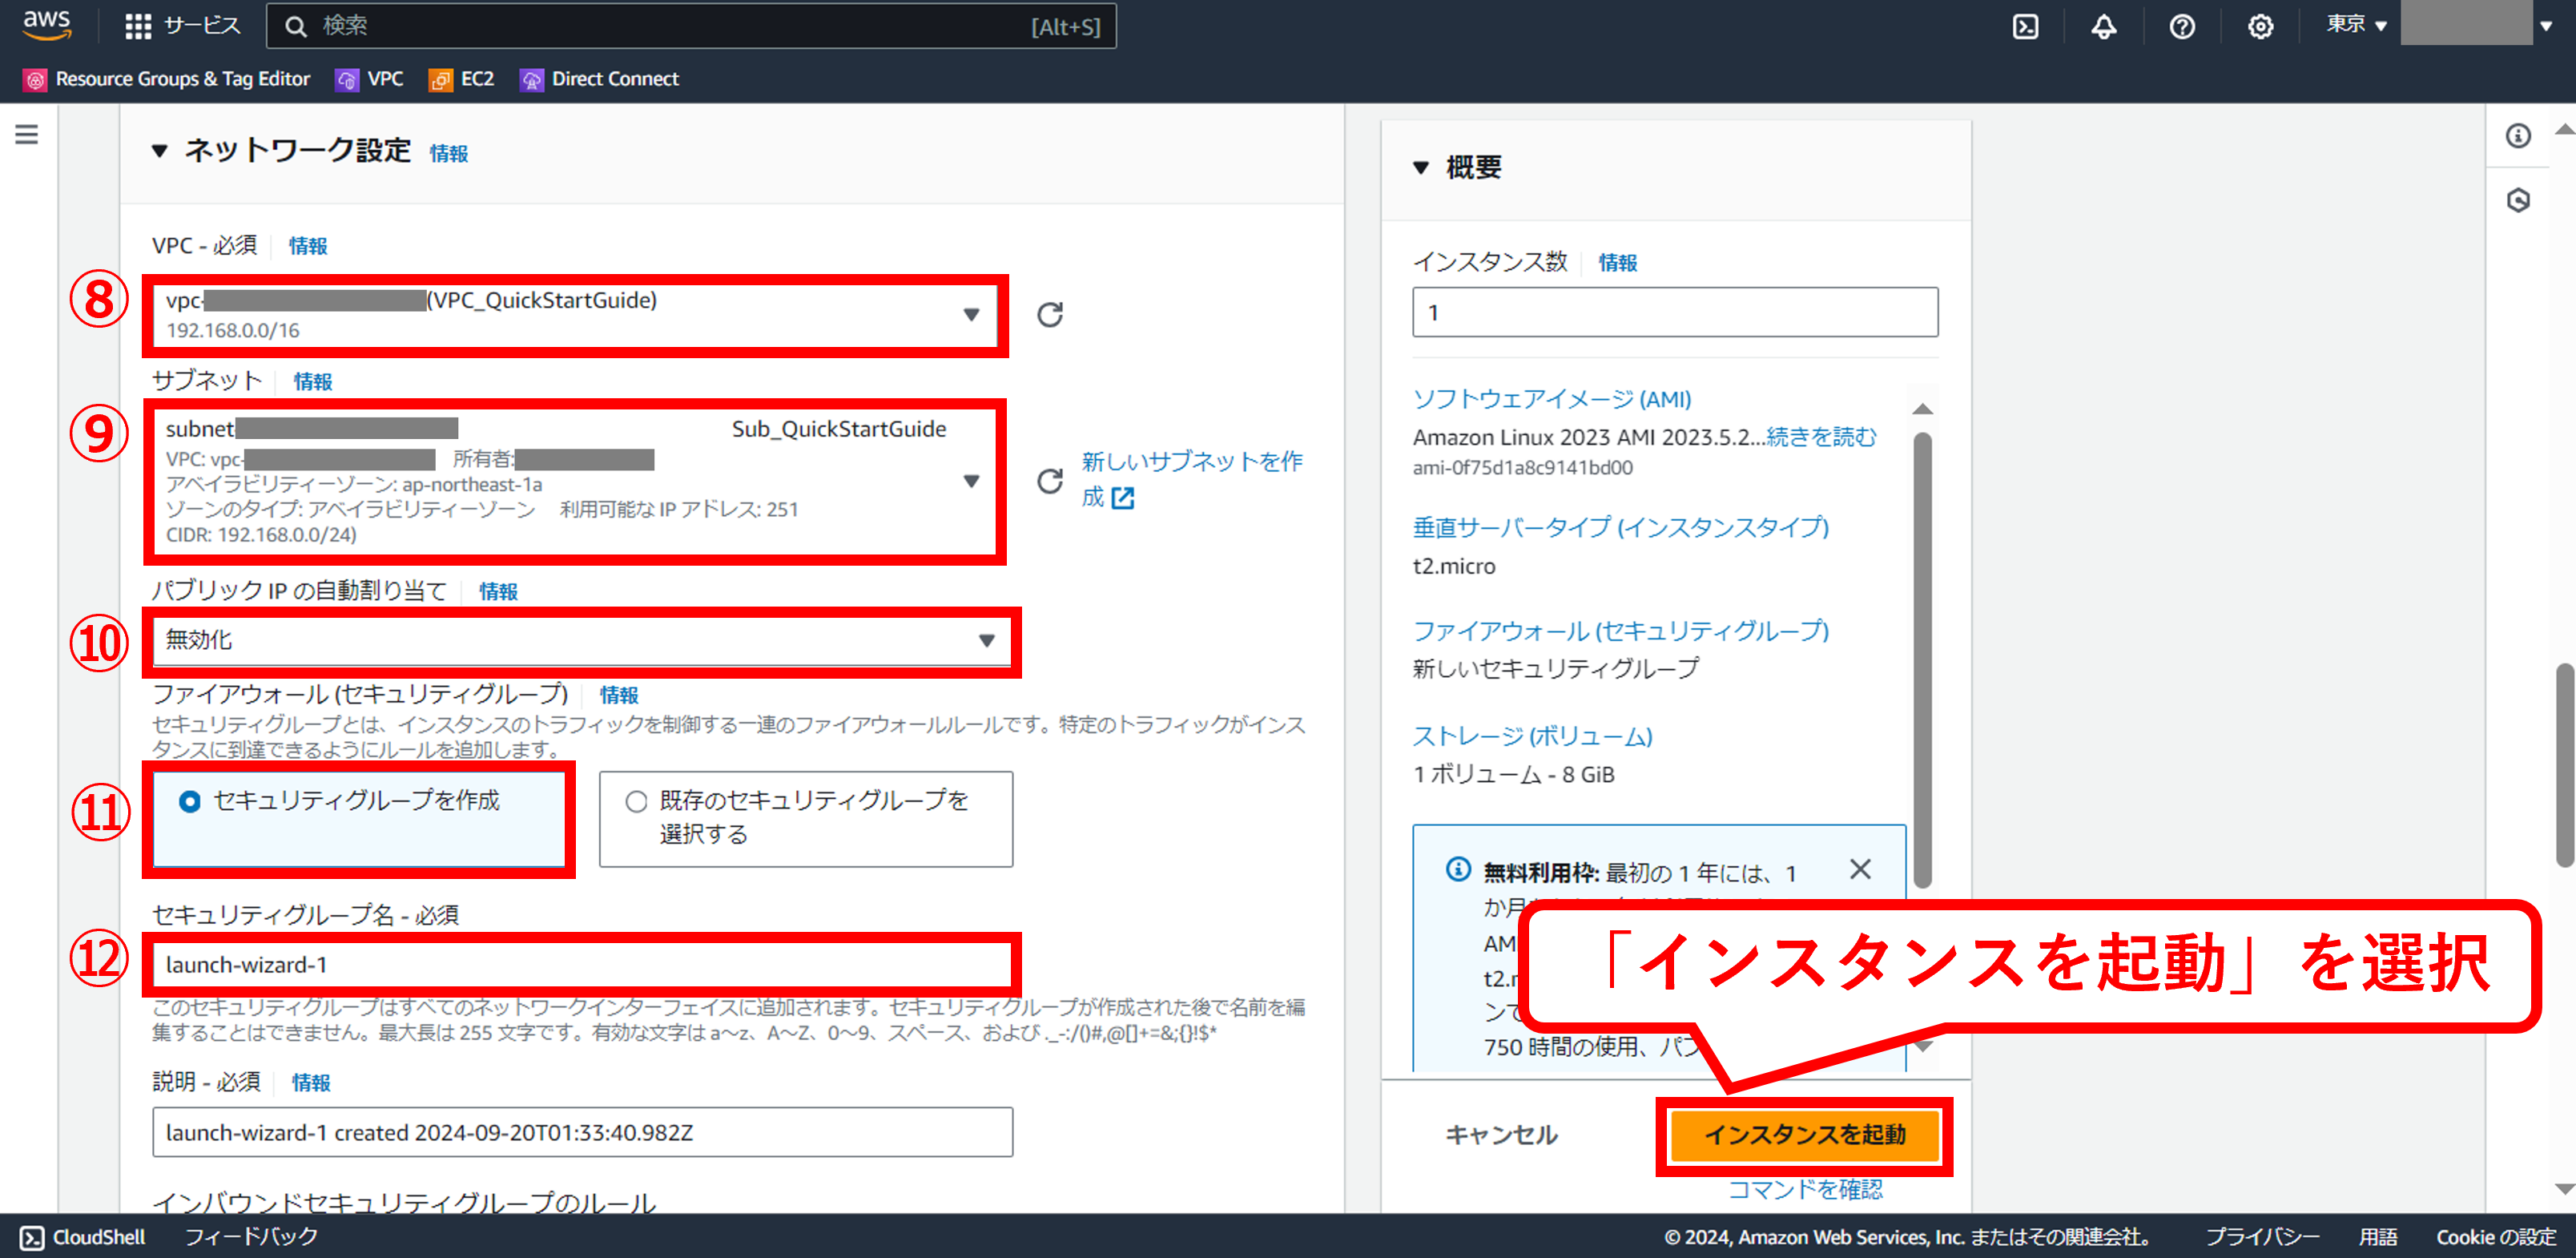Open the notifications bell
Viewport: 2576px width, 1258px height.
coord(2103,27)
